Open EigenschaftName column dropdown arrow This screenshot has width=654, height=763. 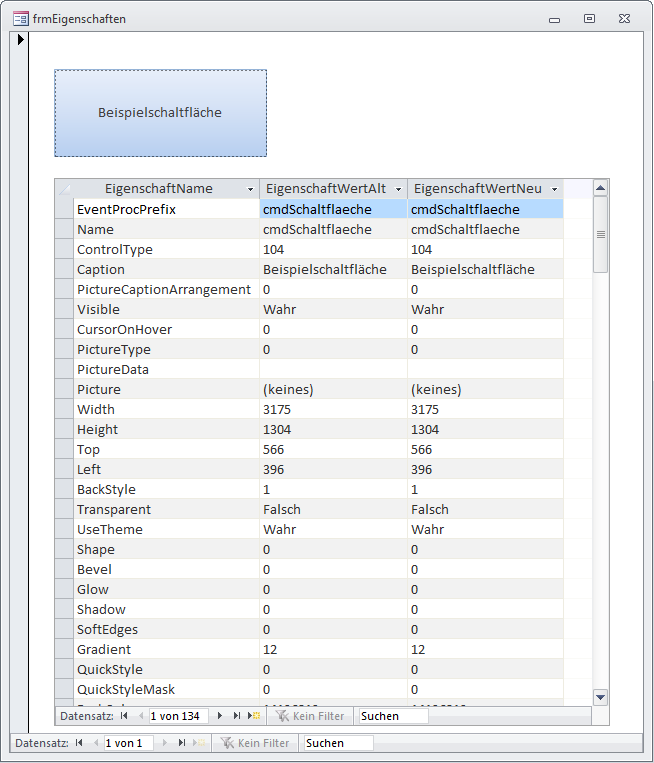tap(249, 189)
